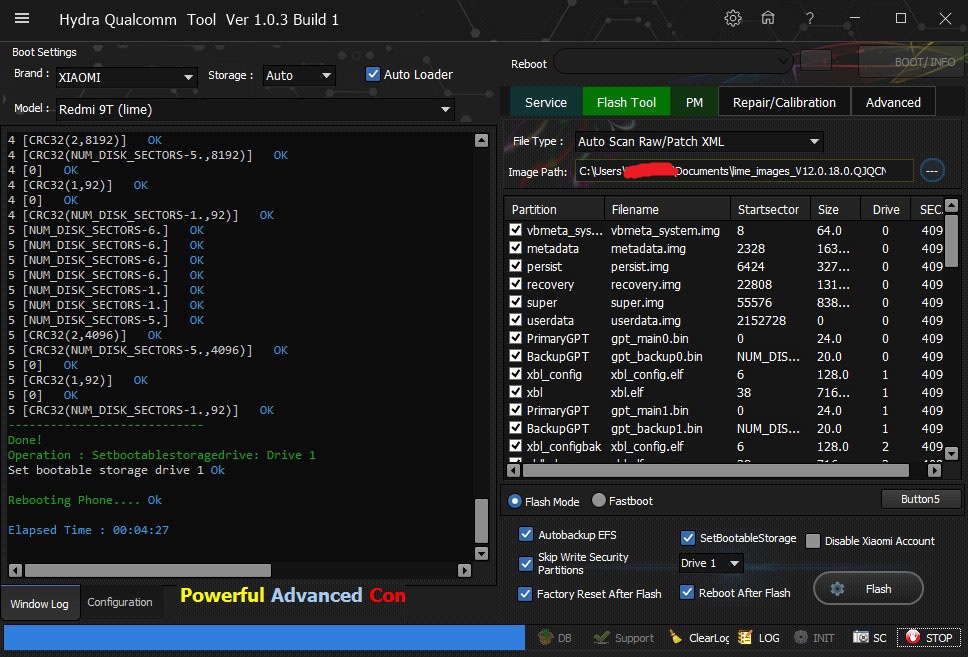Click the SC screenshot camera icon
The image size is (968, 657).
[861, 637]
